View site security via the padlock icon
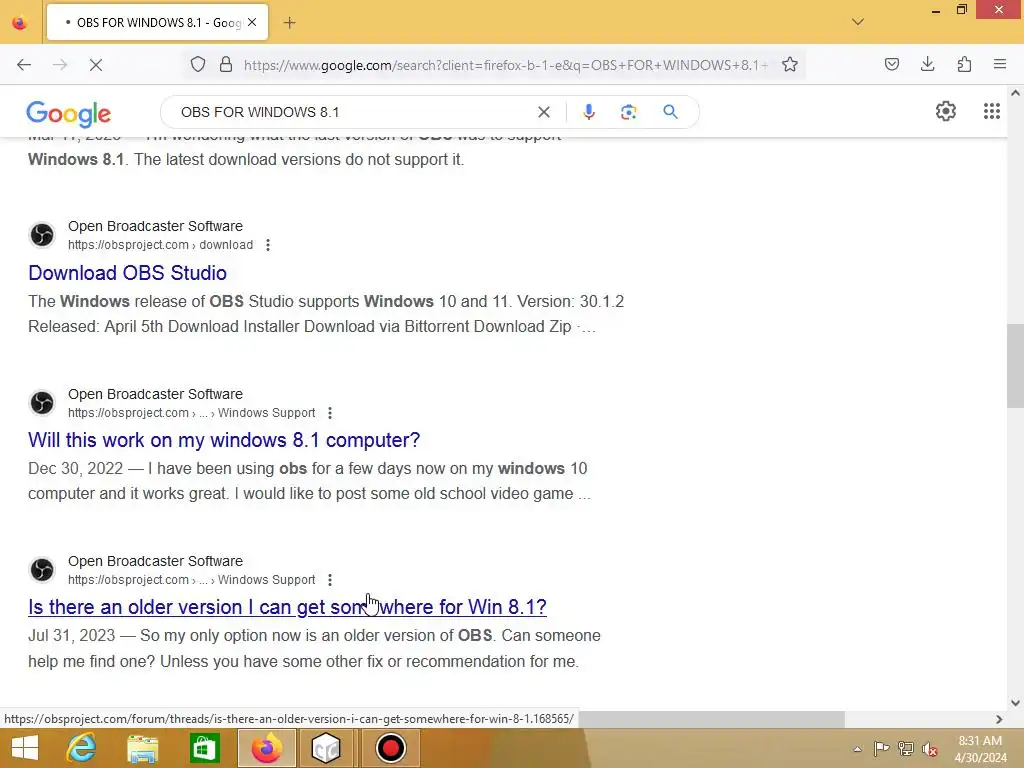This screenshot has width=1024, height=768. 226,64
